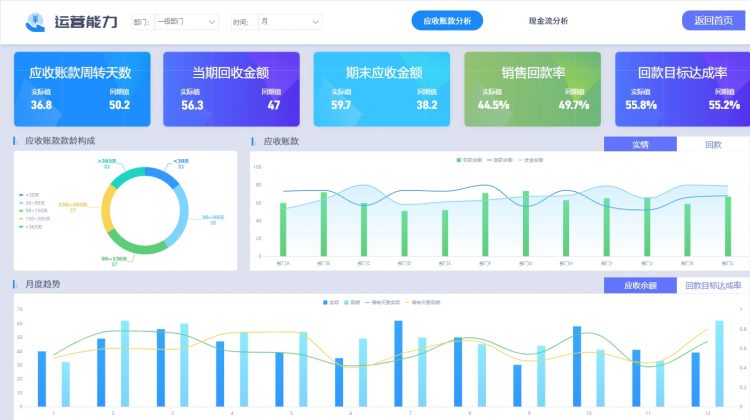The height and width of the screenshot is (420, 750).
Task: Click the 返回首页 button
Action: pos(713,21)
